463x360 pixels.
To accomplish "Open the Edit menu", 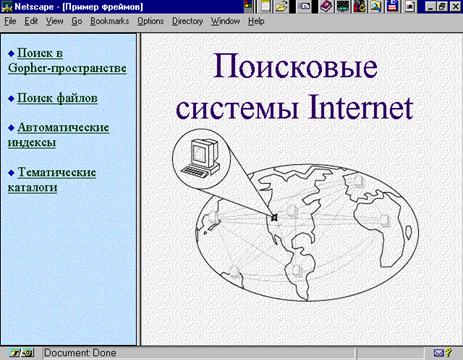I will tap(31, 21).
